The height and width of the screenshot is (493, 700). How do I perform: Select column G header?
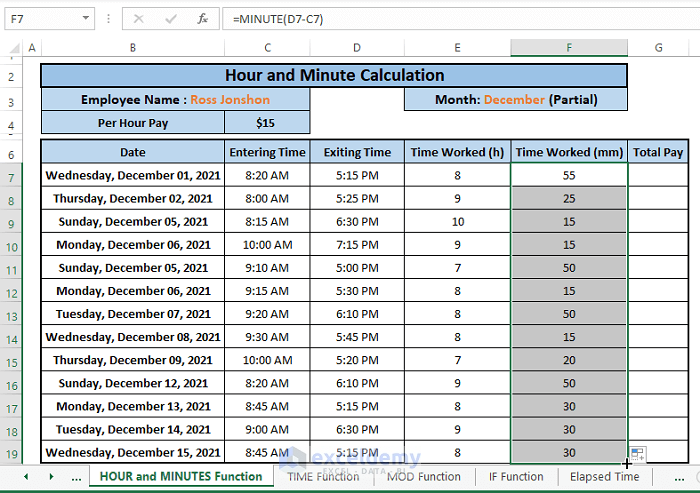[x=658, y=48]
